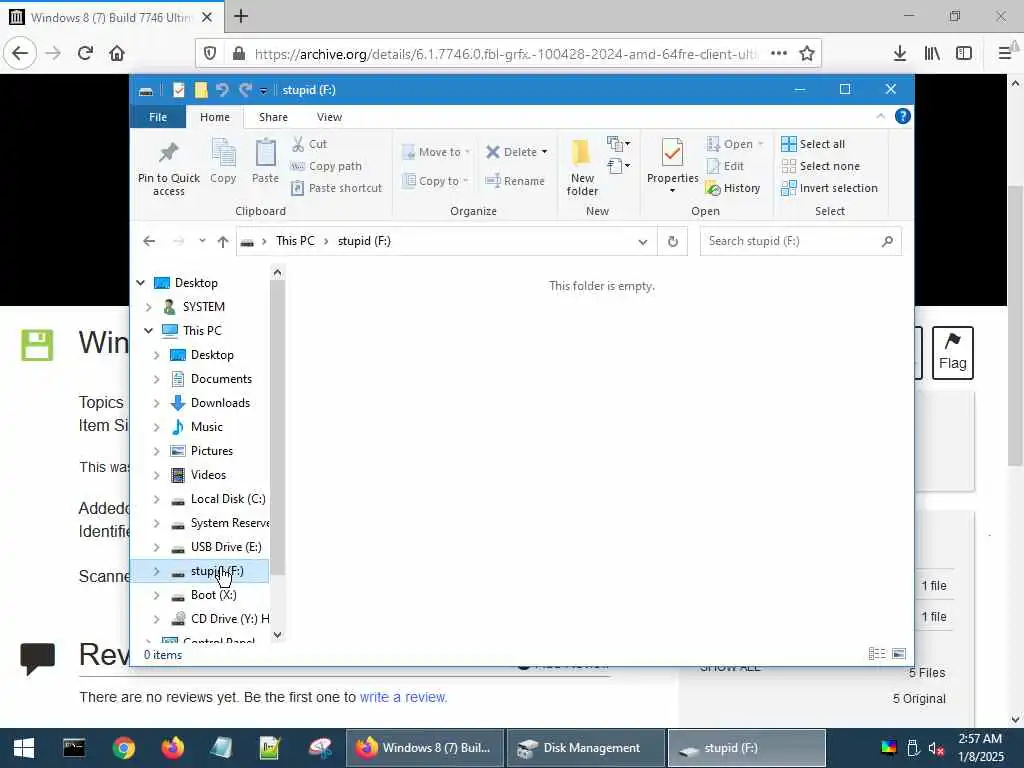This screenshot has width=1024, height=768.
Task: Switch to the View ribbon tab
Action: (x=329, y=117)
